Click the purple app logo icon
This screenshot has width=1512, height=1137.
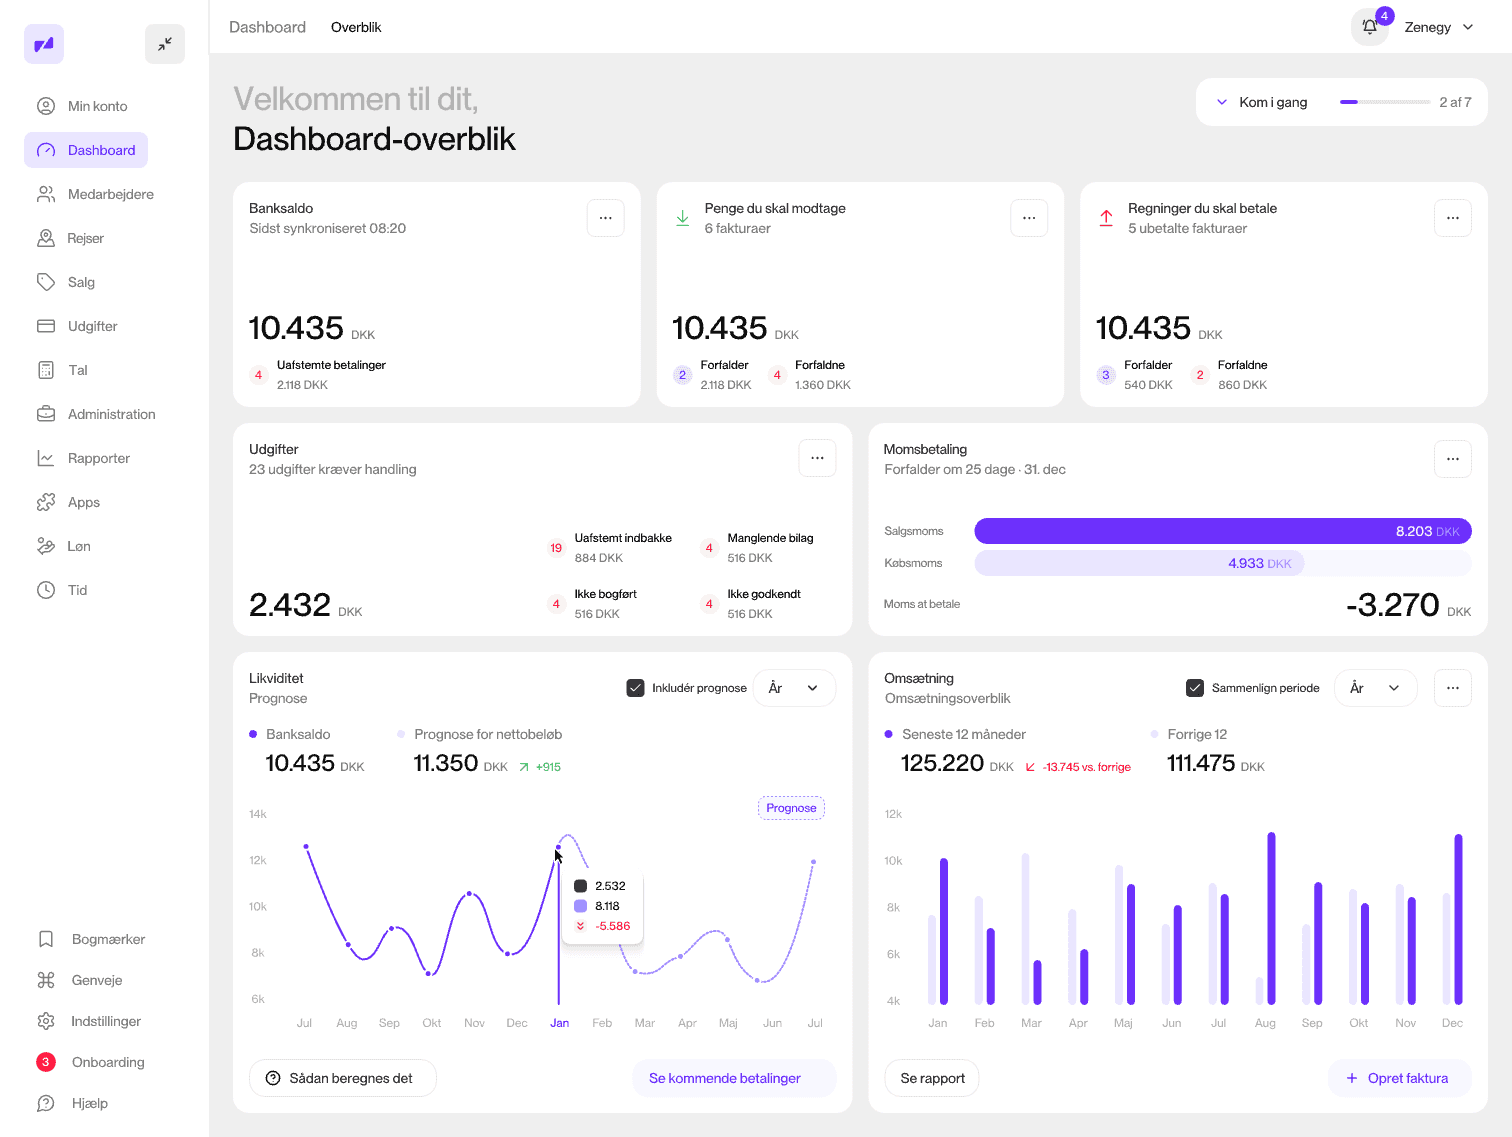[x=44, y=44]
